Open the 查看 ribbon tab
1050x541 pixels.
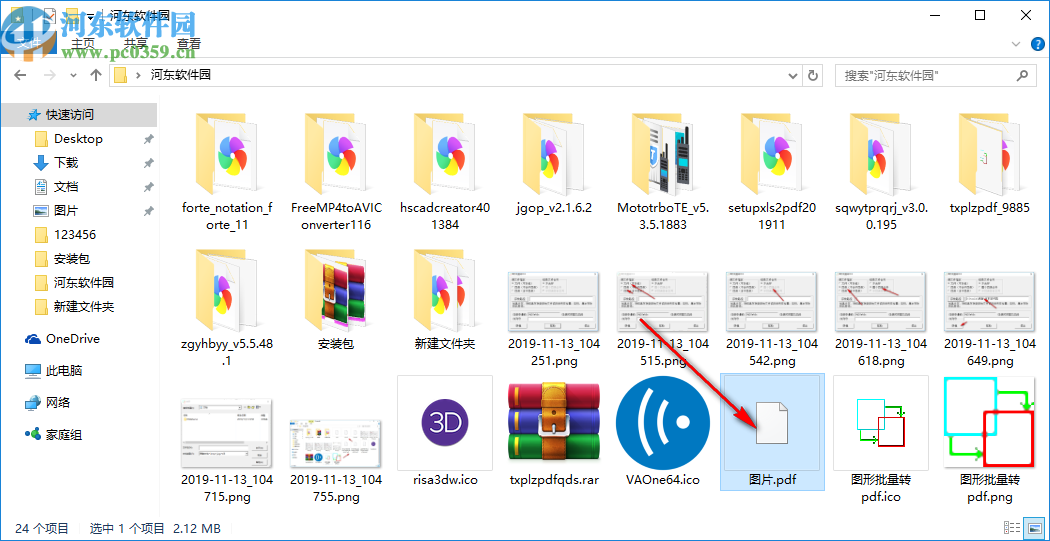(189, 43)
